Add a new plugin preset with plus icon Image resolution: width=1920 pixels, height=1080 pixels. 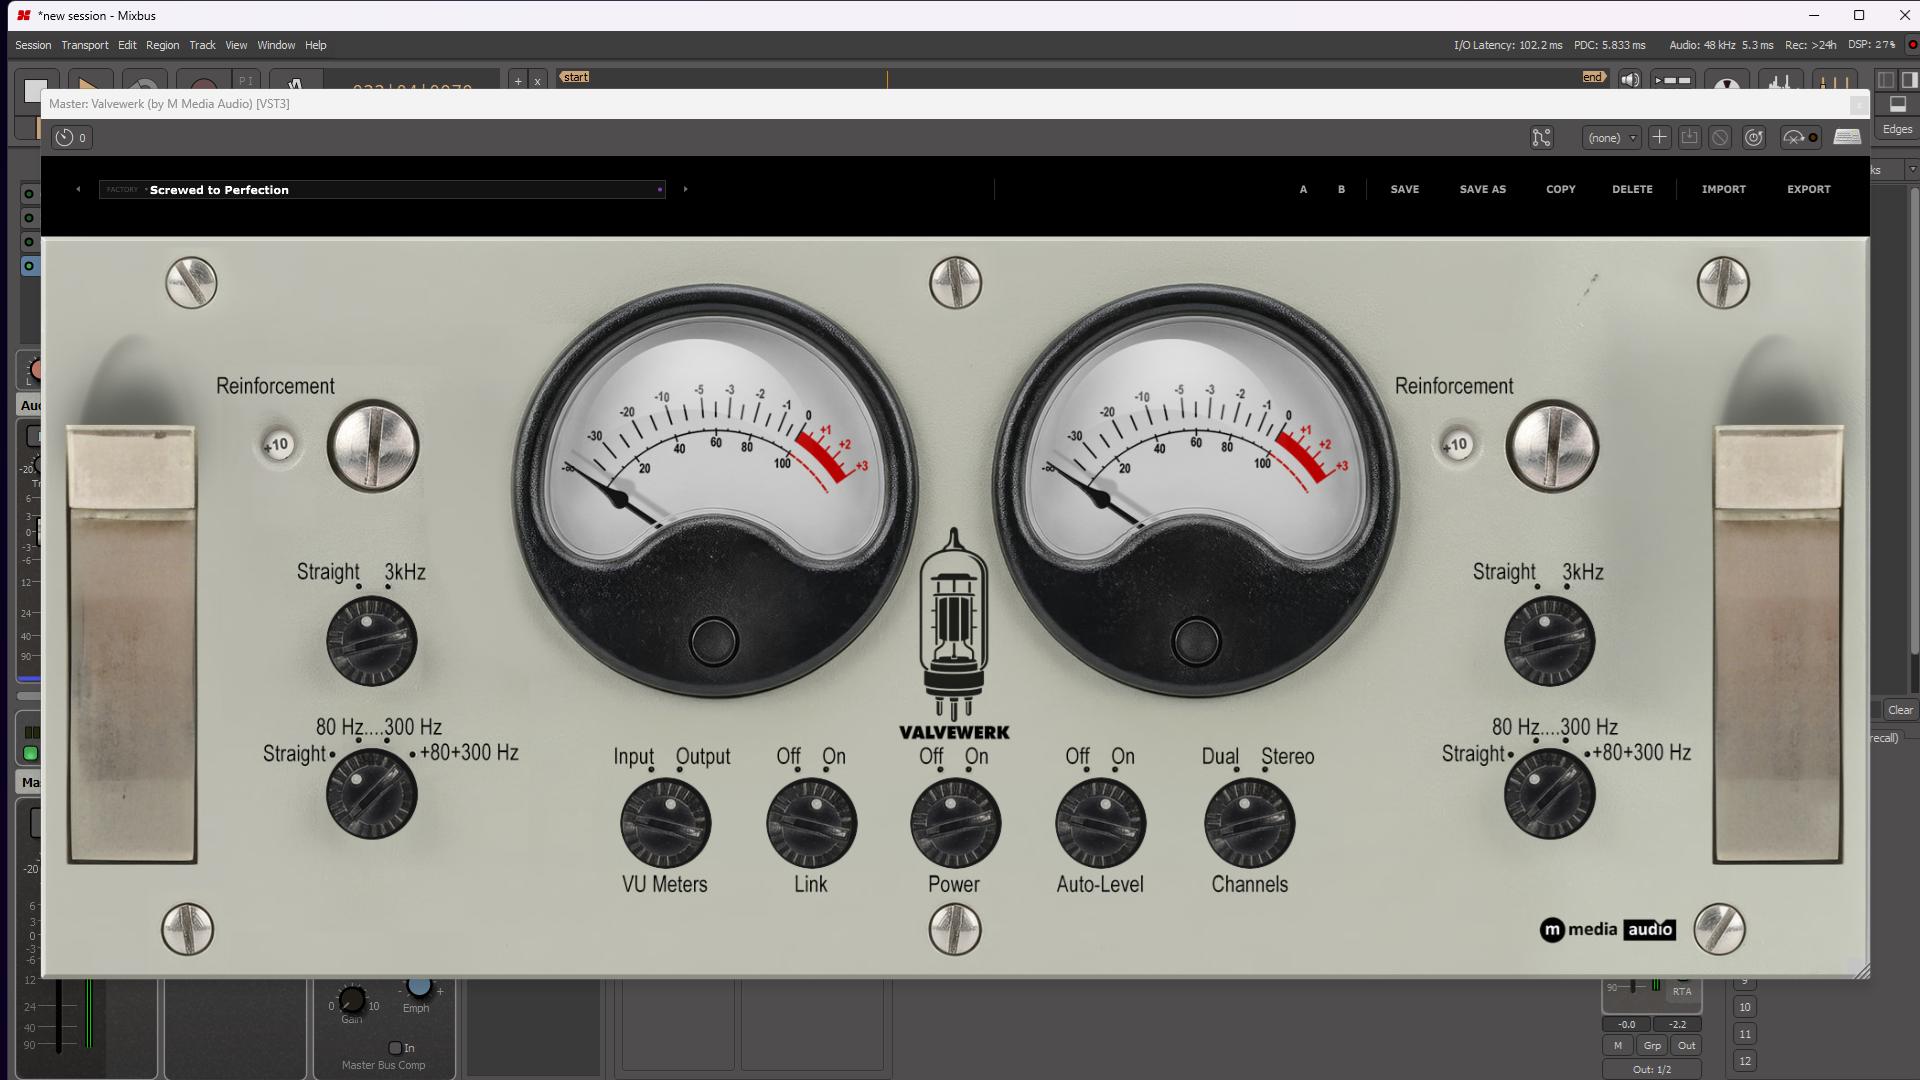click(1659, 138)
